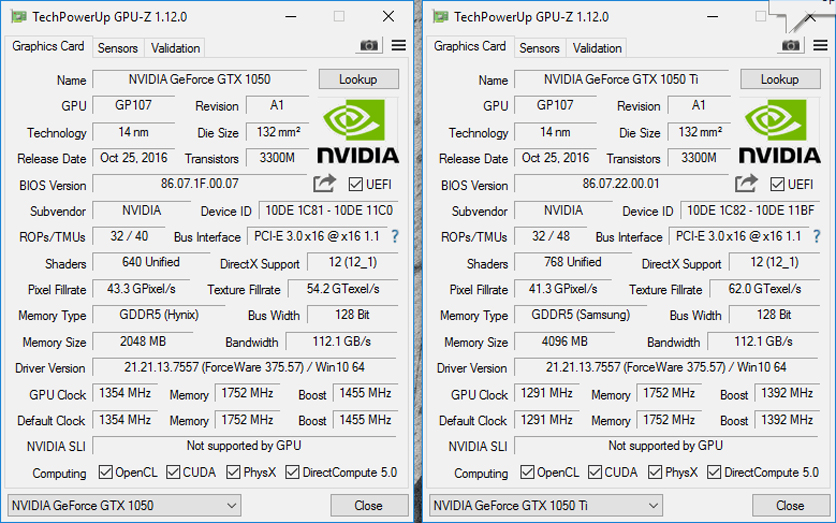
Task: Select Graphics Card tab in GTX 1050 Ti window
Action: [x=470, y=46]
